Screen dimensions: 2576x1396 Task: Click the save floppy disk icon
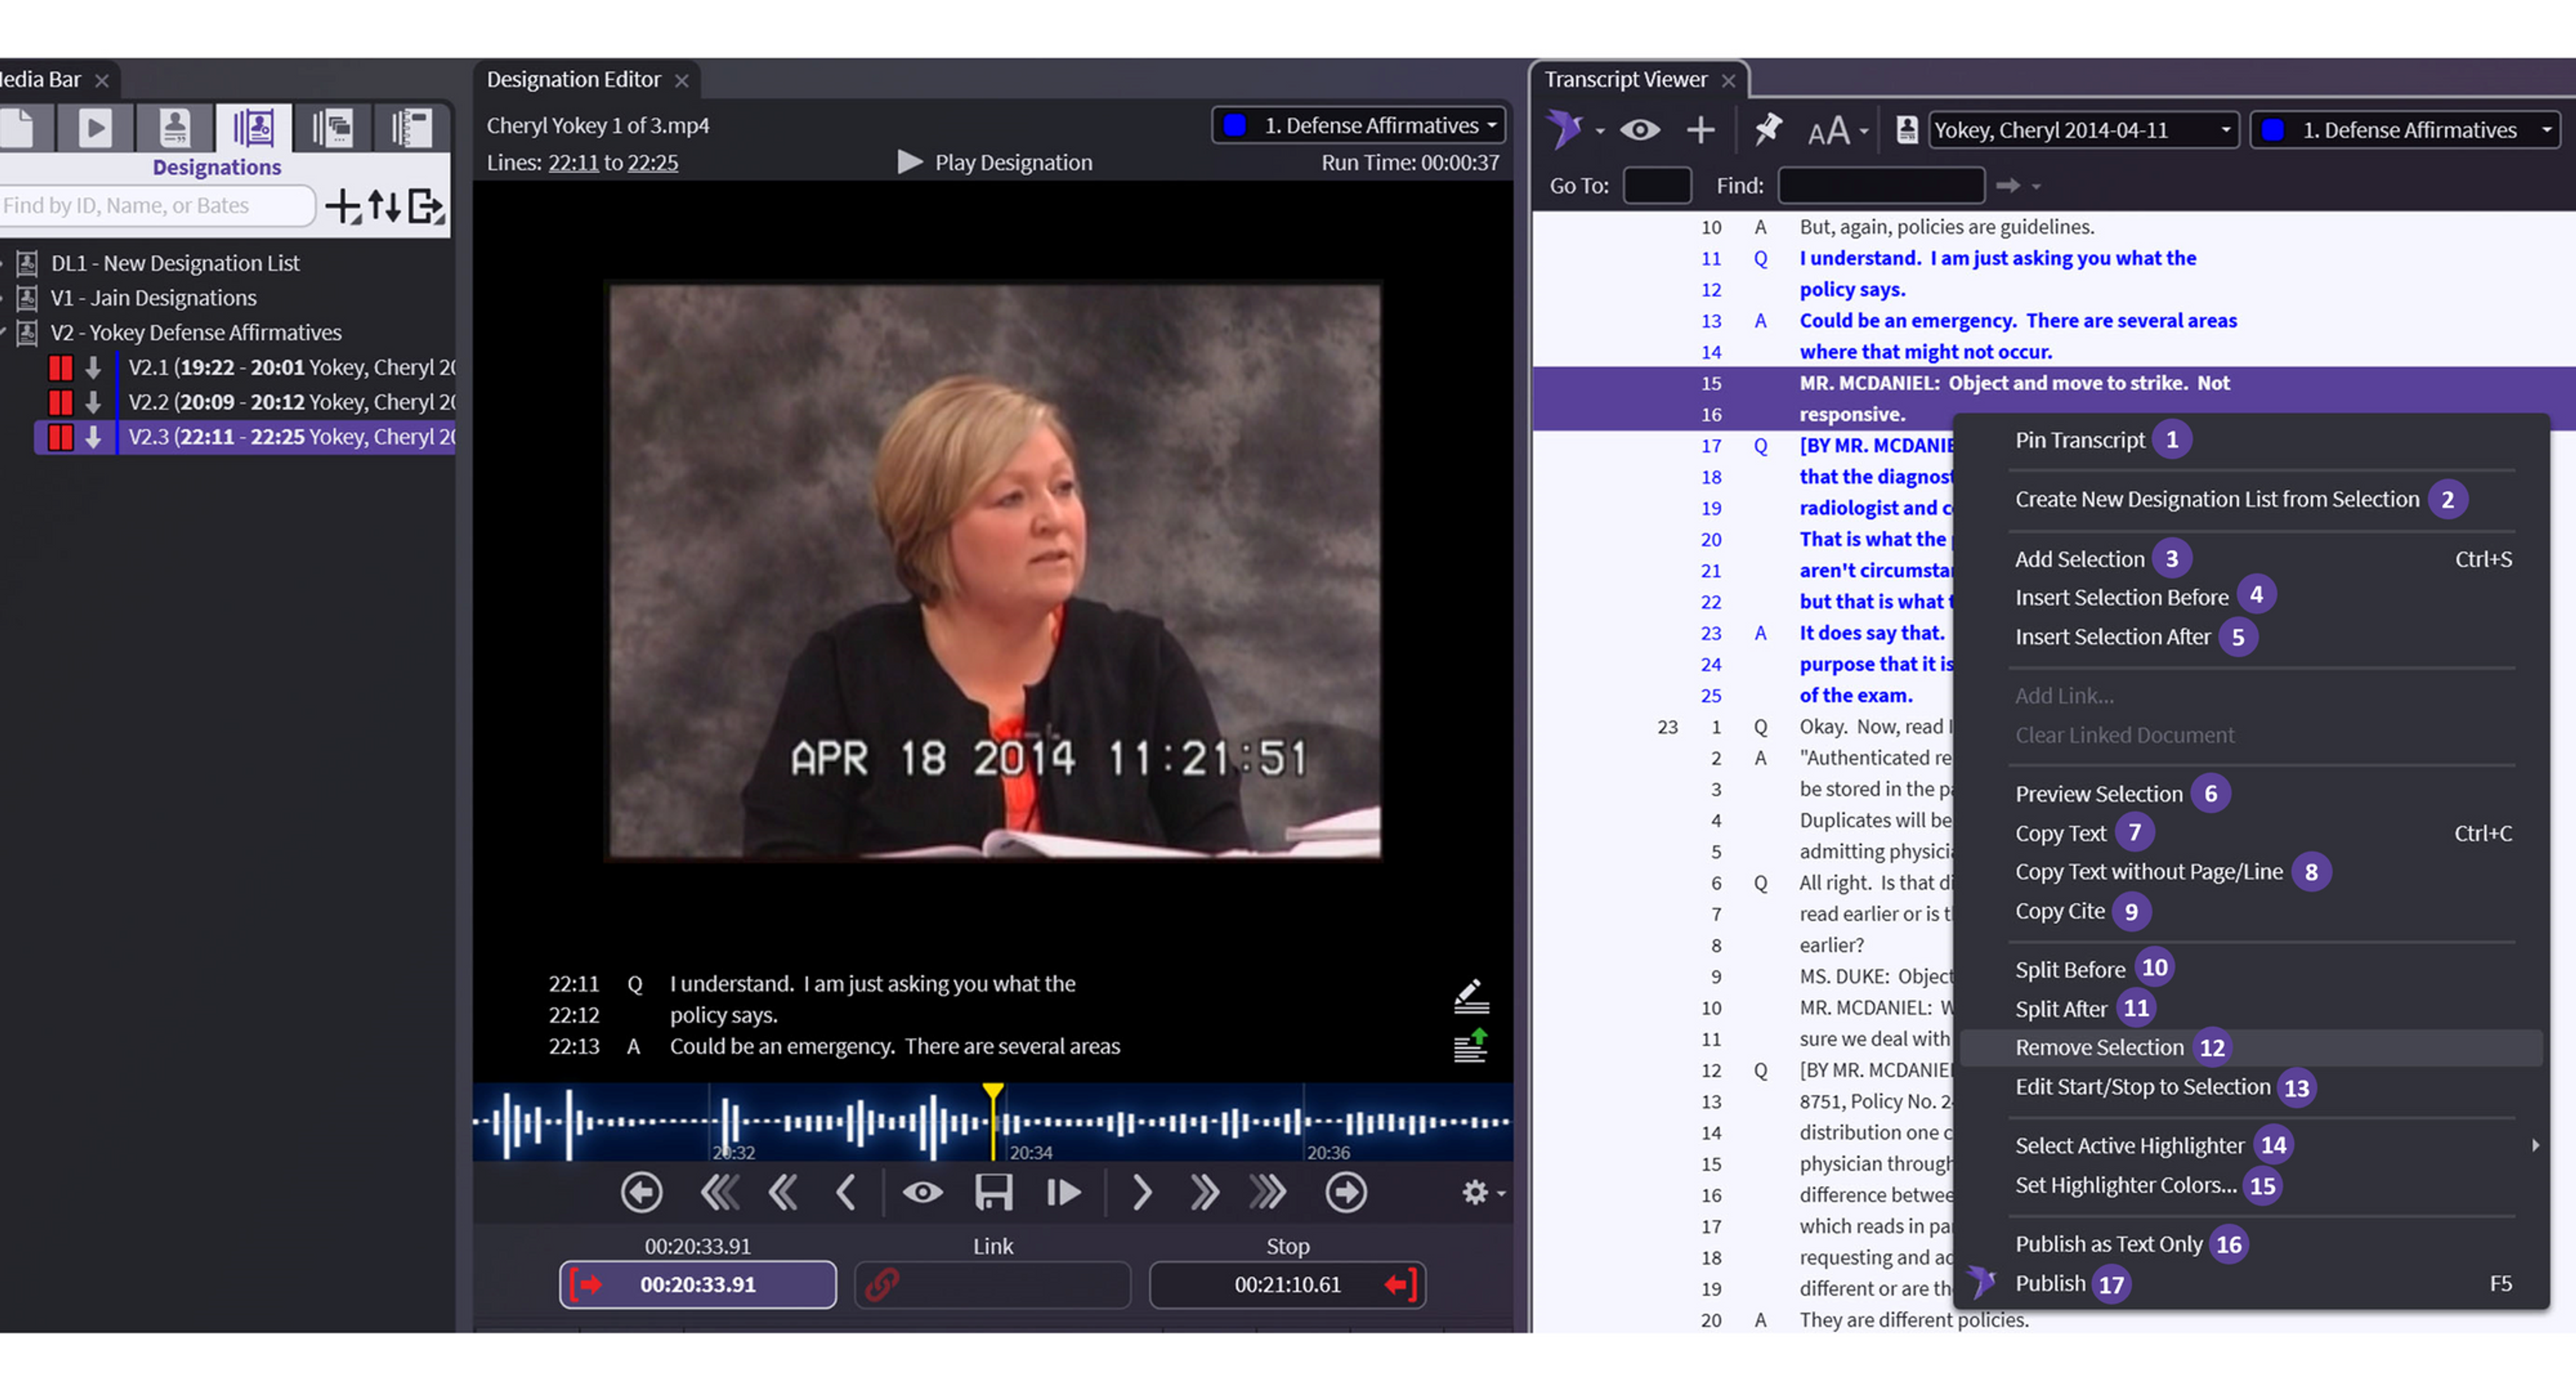(x=993, y=1192)
